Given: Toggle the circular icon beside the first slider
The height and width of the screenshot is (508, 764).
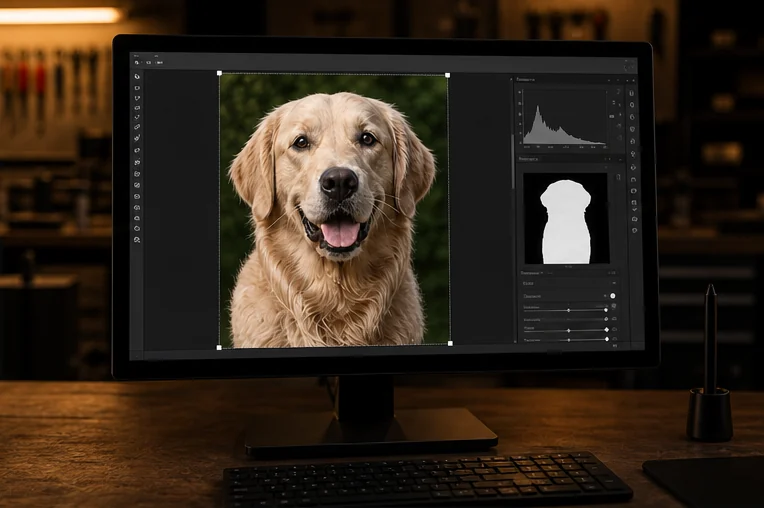Looking at the screenshot, I should coord(613,306).
